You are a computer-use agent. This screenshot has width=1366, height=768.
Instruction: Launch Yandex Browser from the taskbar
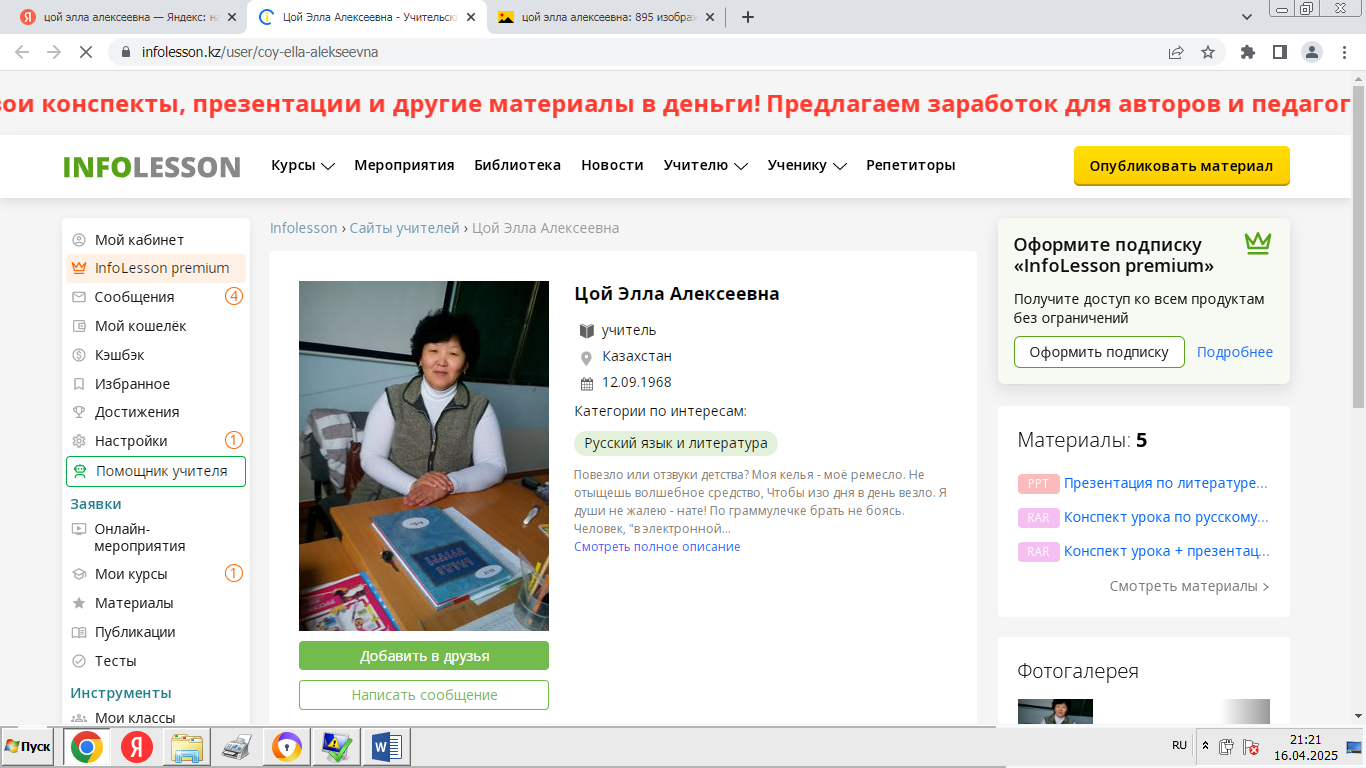click(x=137, y=747)
